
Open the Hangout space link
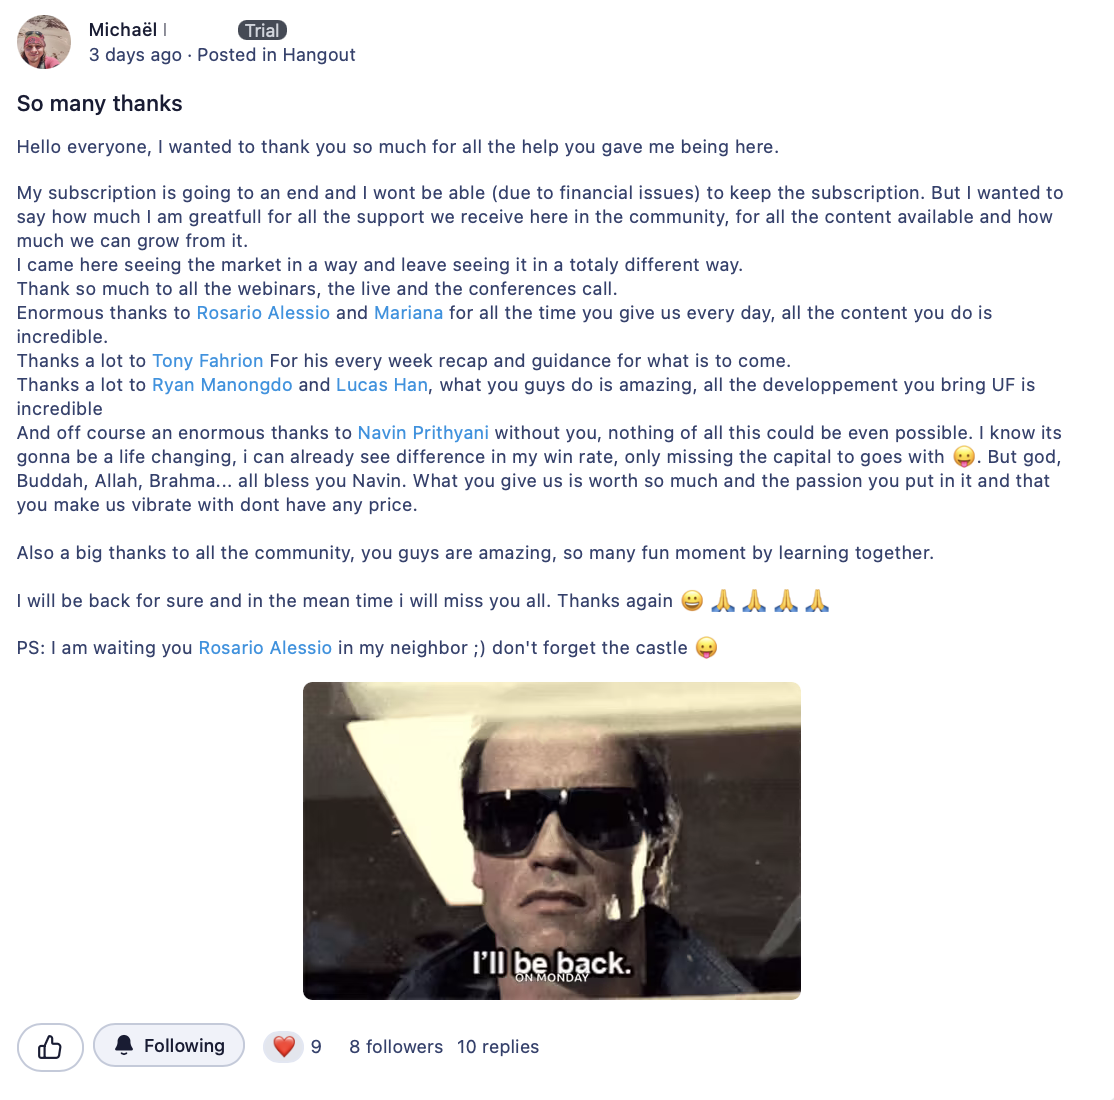319,55
